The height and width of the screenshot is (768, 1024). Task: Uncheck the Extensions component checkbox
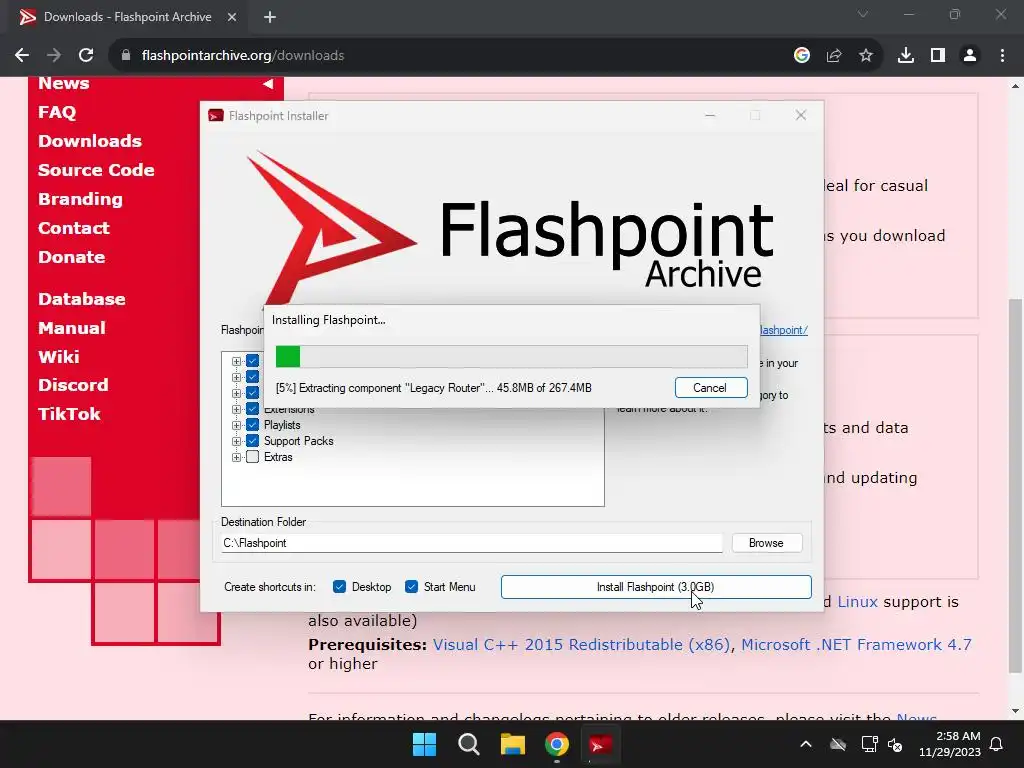pyautogui.click(x=252, y=409)
